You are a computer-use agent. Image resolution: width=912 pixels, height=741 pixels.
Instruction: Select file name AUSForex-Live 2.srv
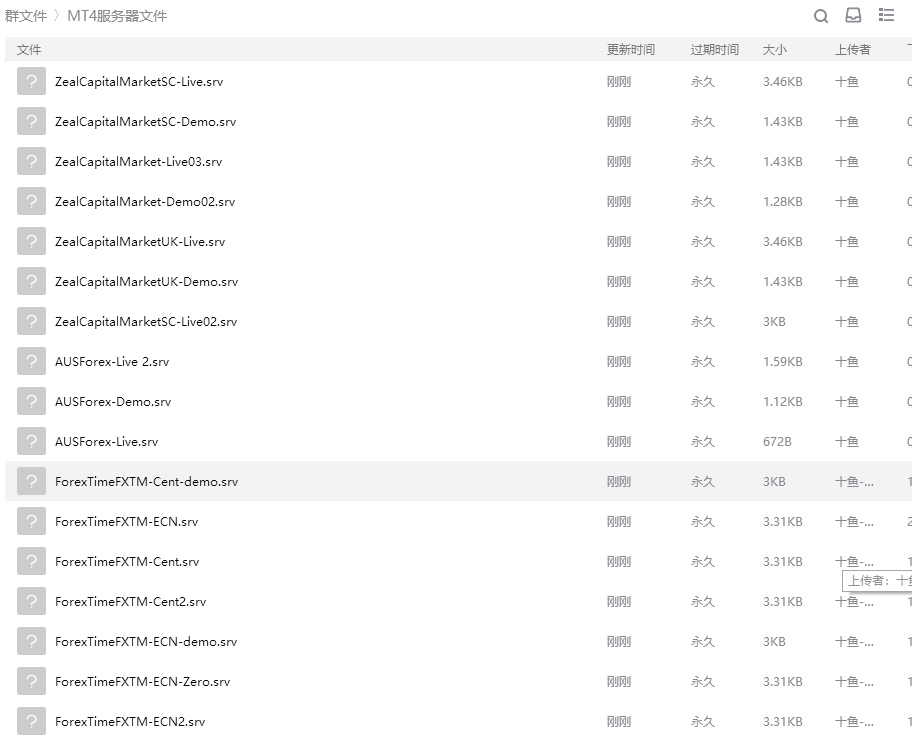[x=112, y=362]
